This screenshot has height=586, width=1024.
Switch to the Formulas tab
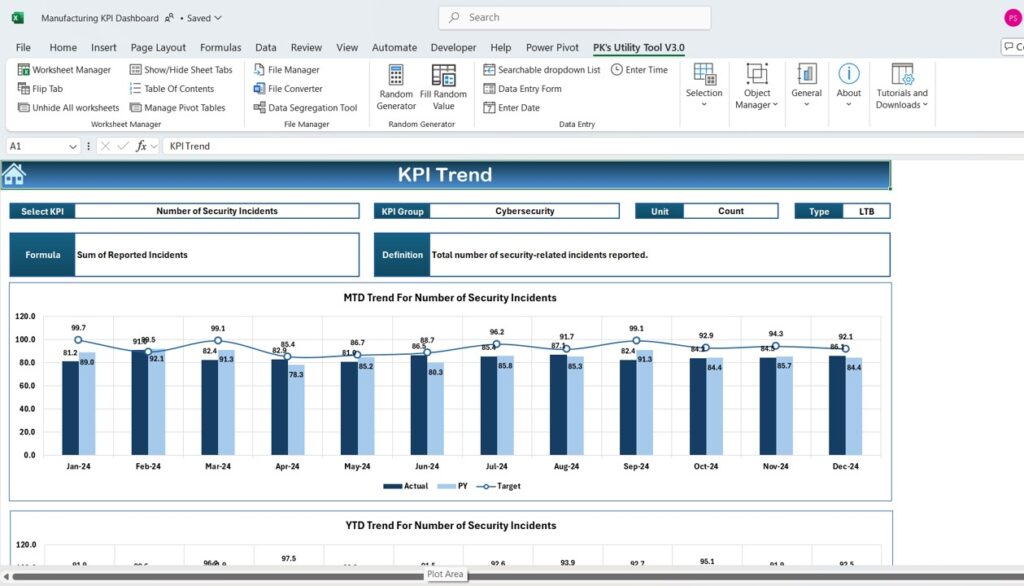(x=220, y=48)
